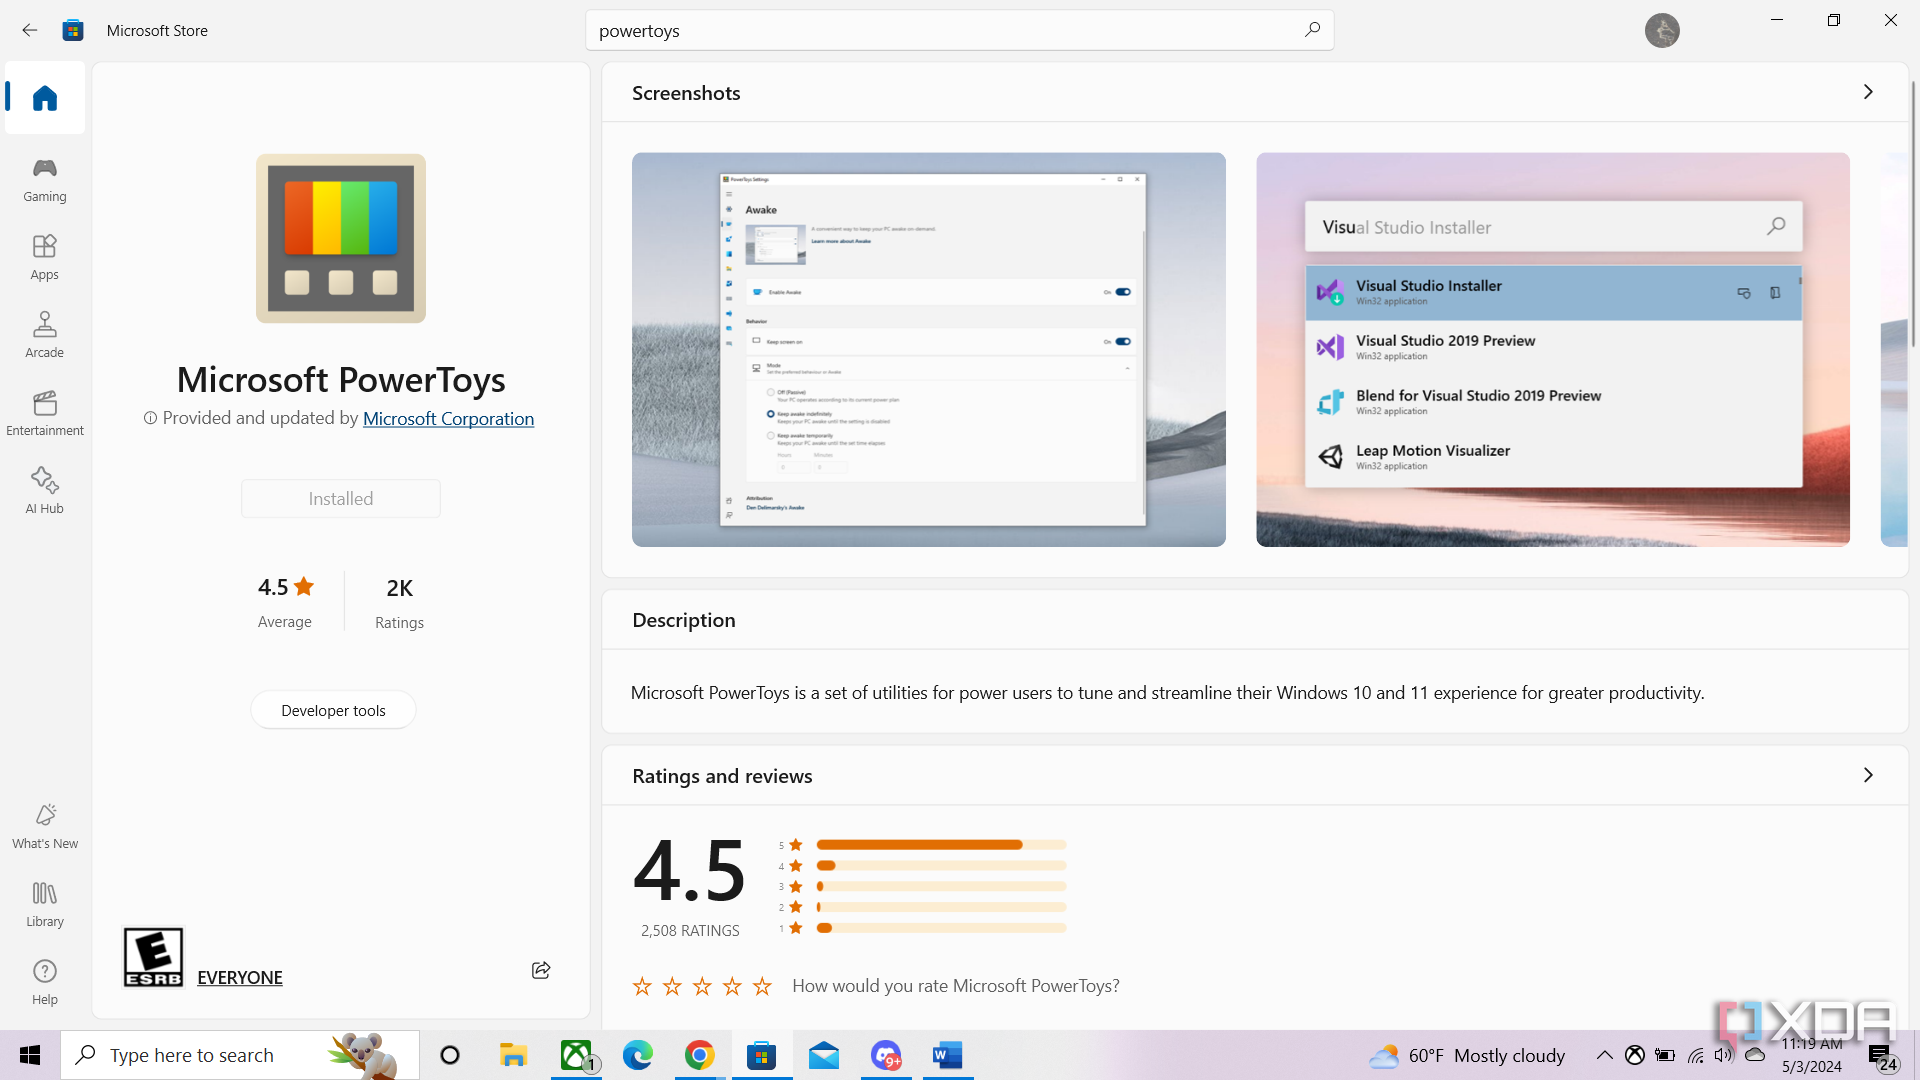Click the Cortana circle icon

tap(450, 1055)
